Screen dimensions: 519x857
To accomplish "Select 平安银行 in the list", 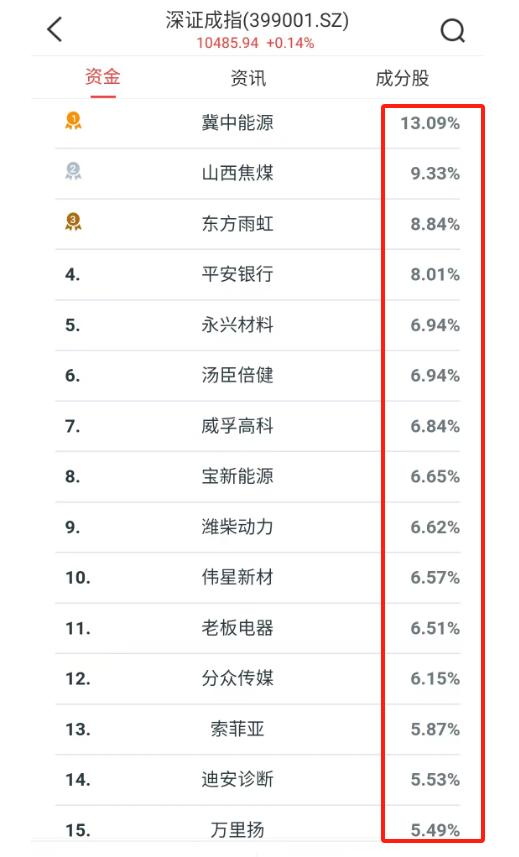I will [x=258, y=274].
